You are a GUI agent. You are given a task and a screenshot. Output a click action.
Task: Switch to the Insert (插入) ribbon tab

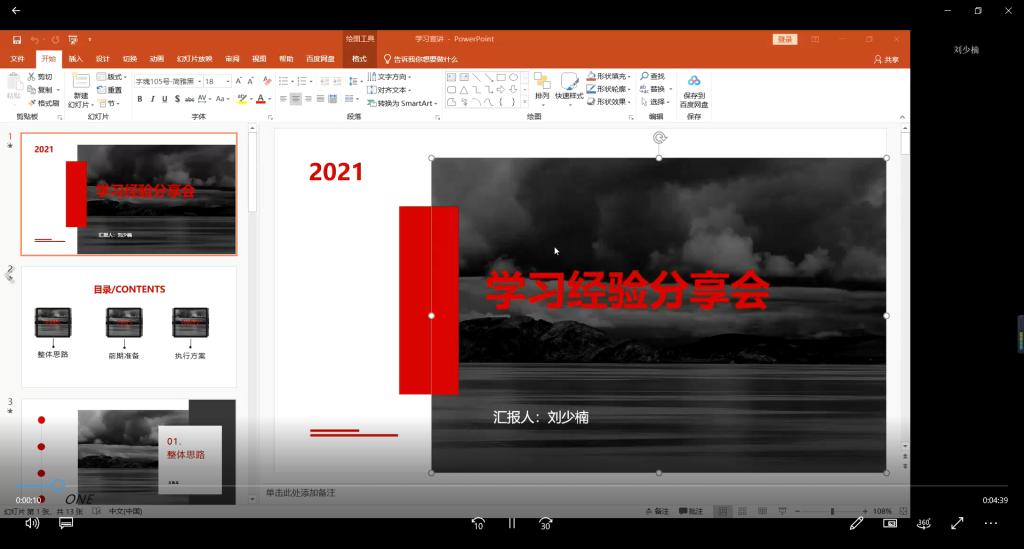click(x=76, y=59)
